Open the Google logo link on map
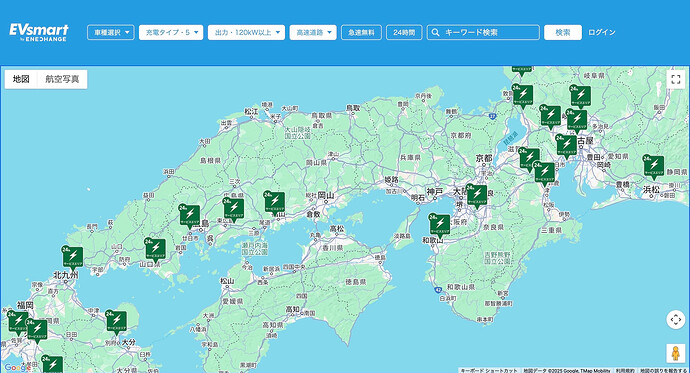Screen dimensions: 690x373 point(17,367)
